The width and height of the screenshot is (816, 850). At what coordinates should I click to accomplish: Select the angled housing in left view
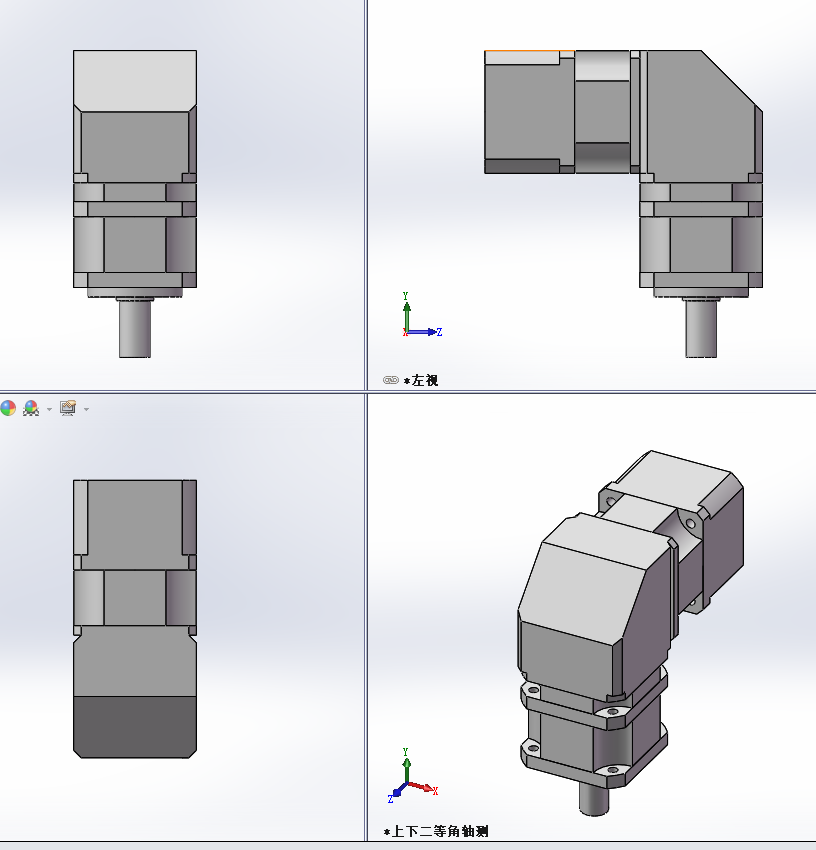pyautogui.click(x=701, y=117)
